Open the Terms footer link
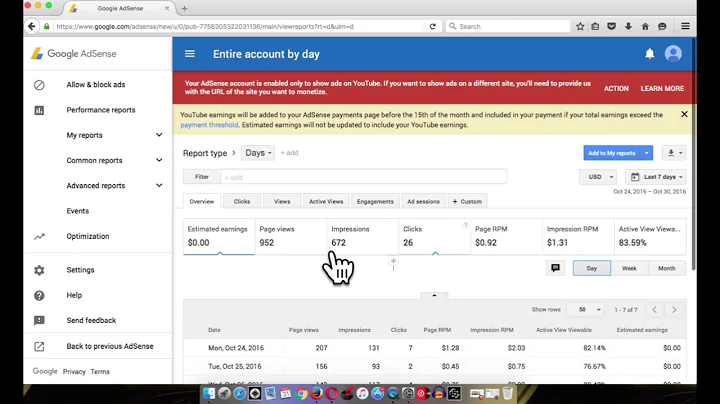720x404 pixels. [x=100, y=372]
